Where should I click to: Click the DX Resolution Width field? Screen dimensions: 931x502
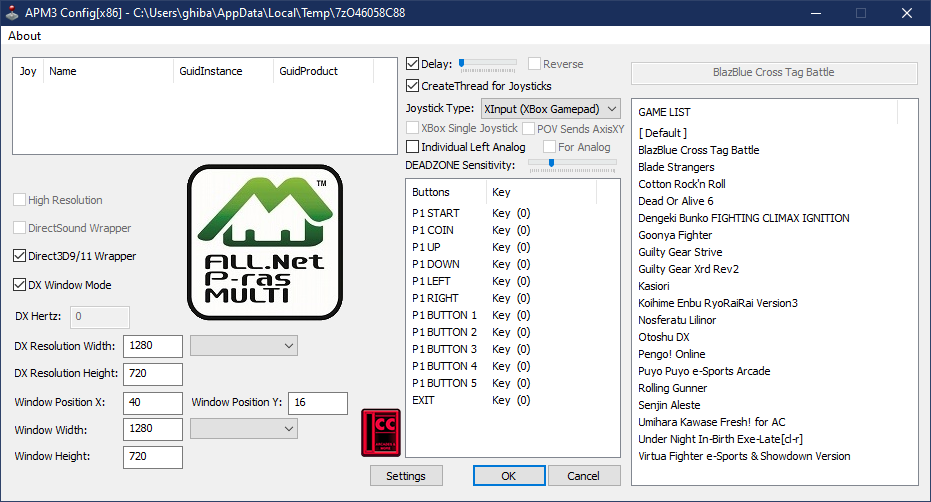tap(153, 346)
